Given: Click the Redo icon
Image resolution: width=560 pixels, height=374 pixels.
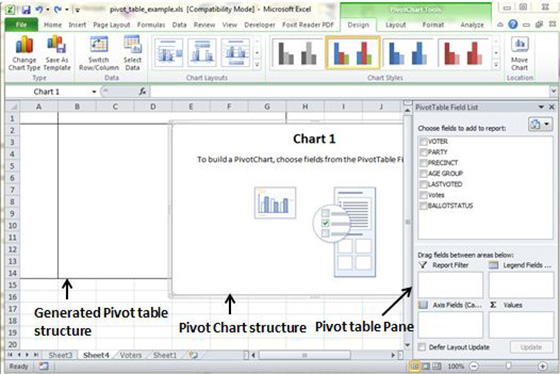Looking at the screenshot, I should 58,10.
